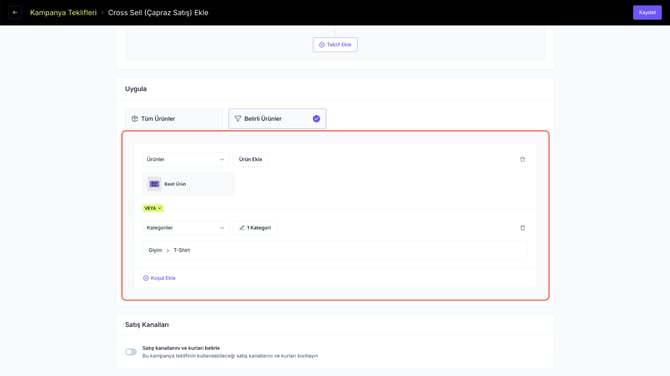
Task: Click the Cross Sell (Çapraz Satış) Ekle title
Action: (158, 13)
